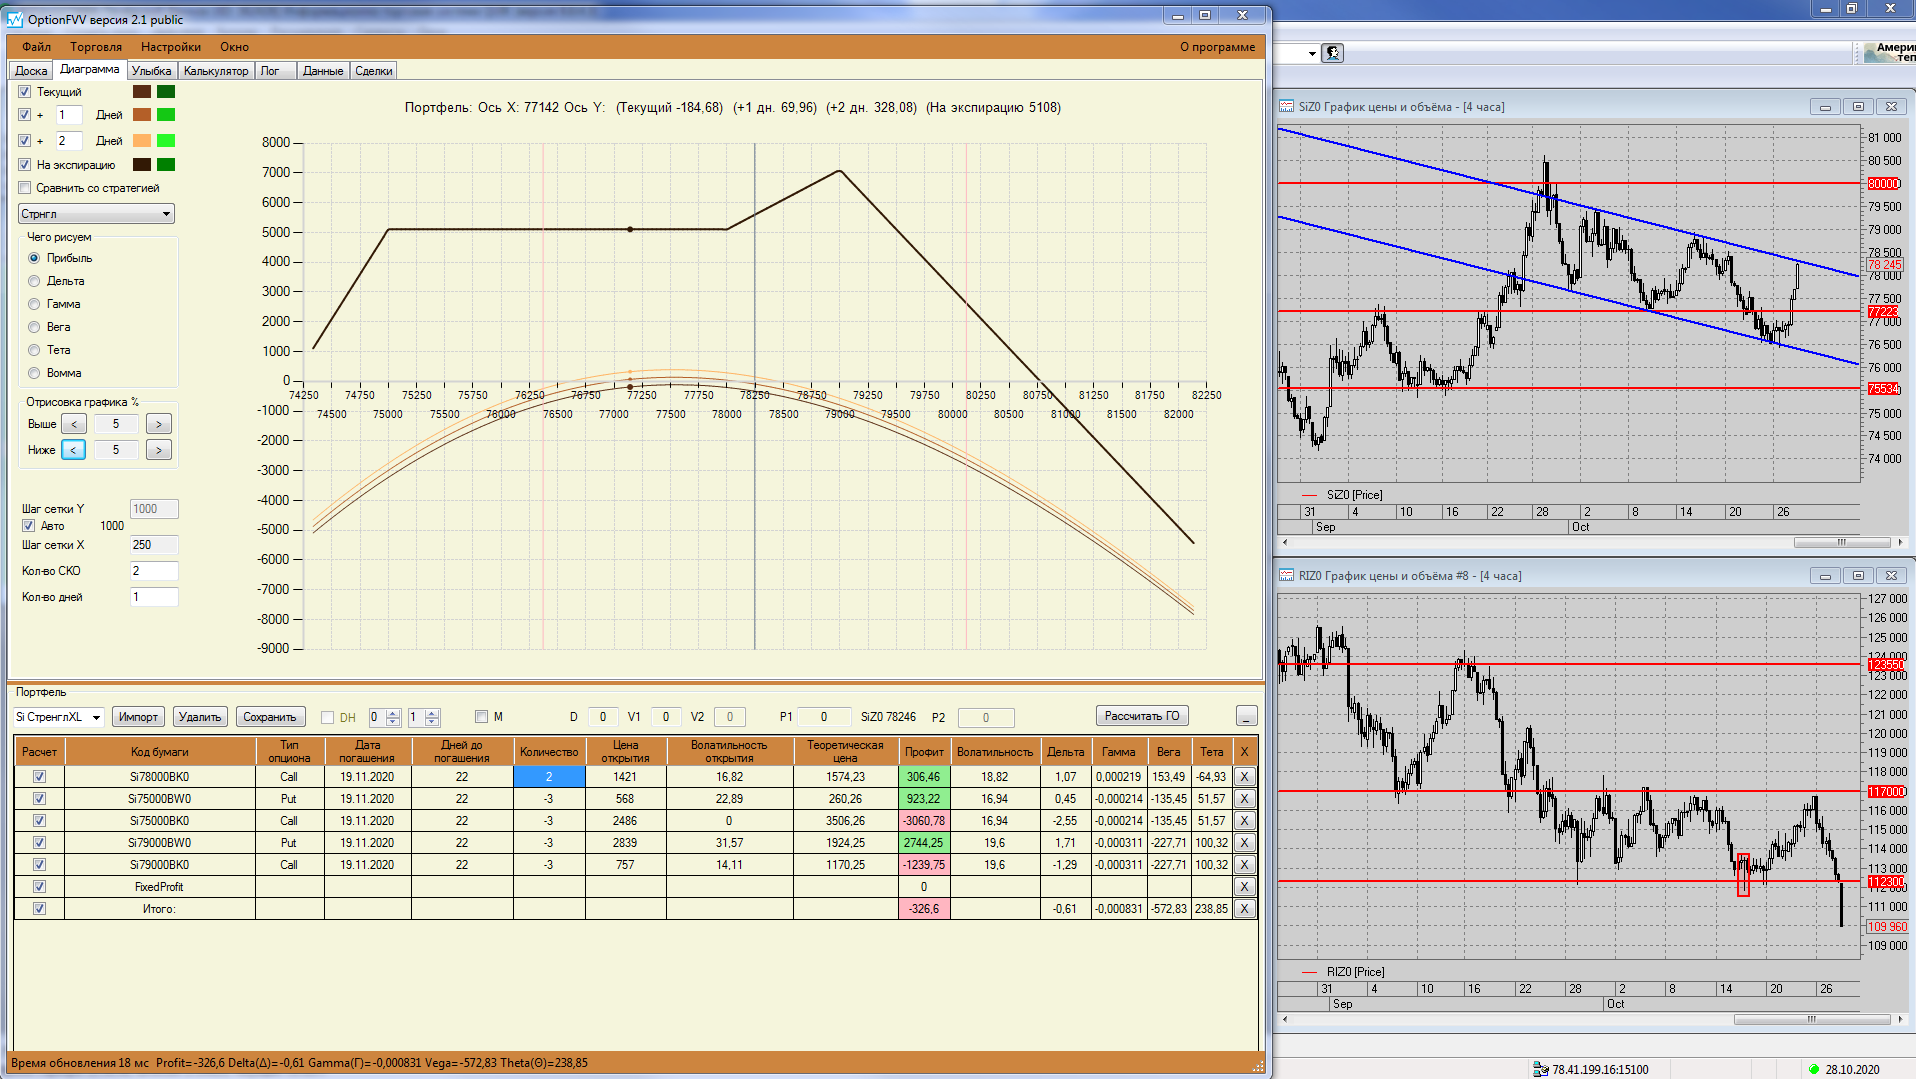Open the Стрнгл strategy dropdown

pos(96,214)
